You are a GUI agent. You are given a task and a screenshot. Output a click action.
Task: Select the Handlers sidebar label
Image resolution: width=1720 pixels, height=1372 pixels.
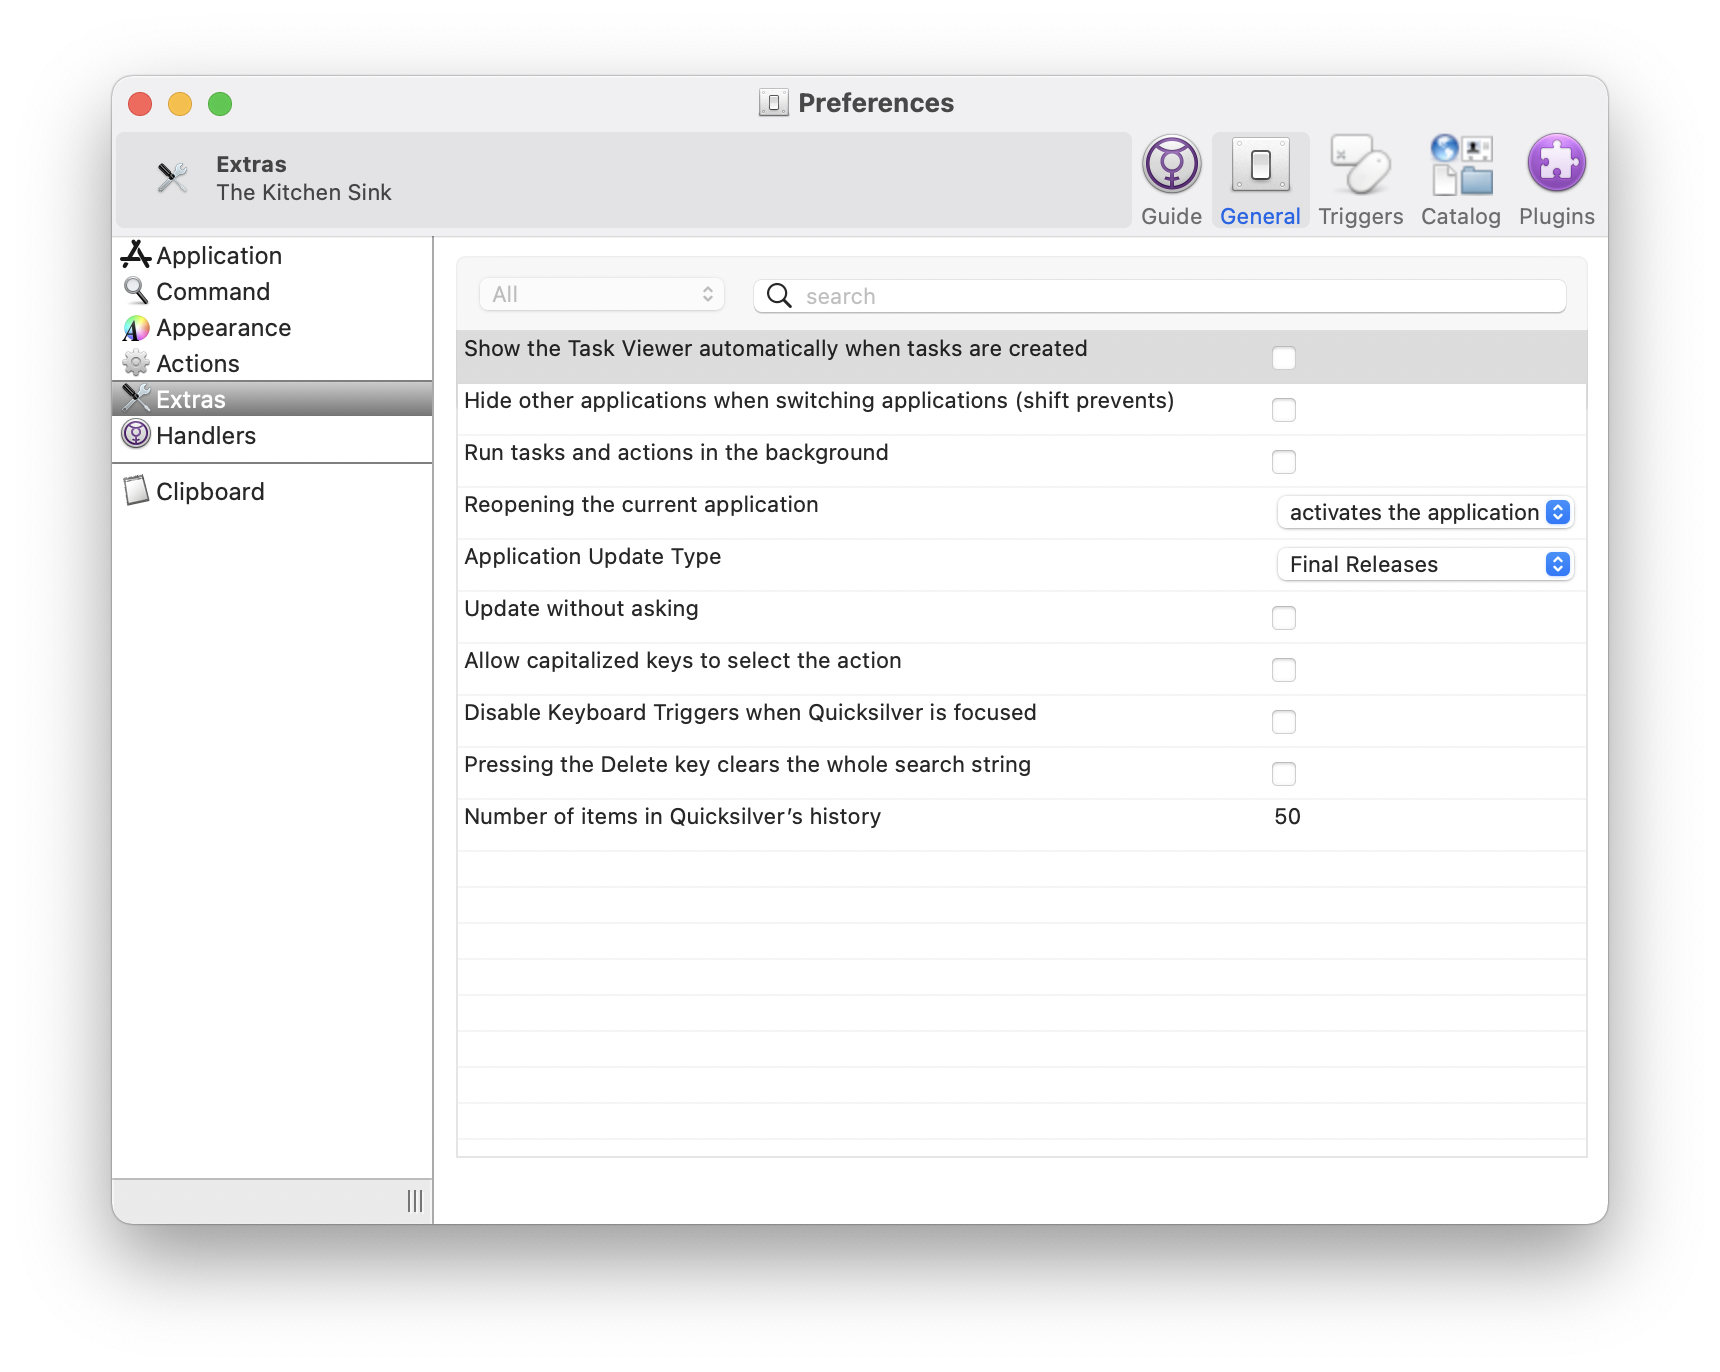click(x=206, y=436)
